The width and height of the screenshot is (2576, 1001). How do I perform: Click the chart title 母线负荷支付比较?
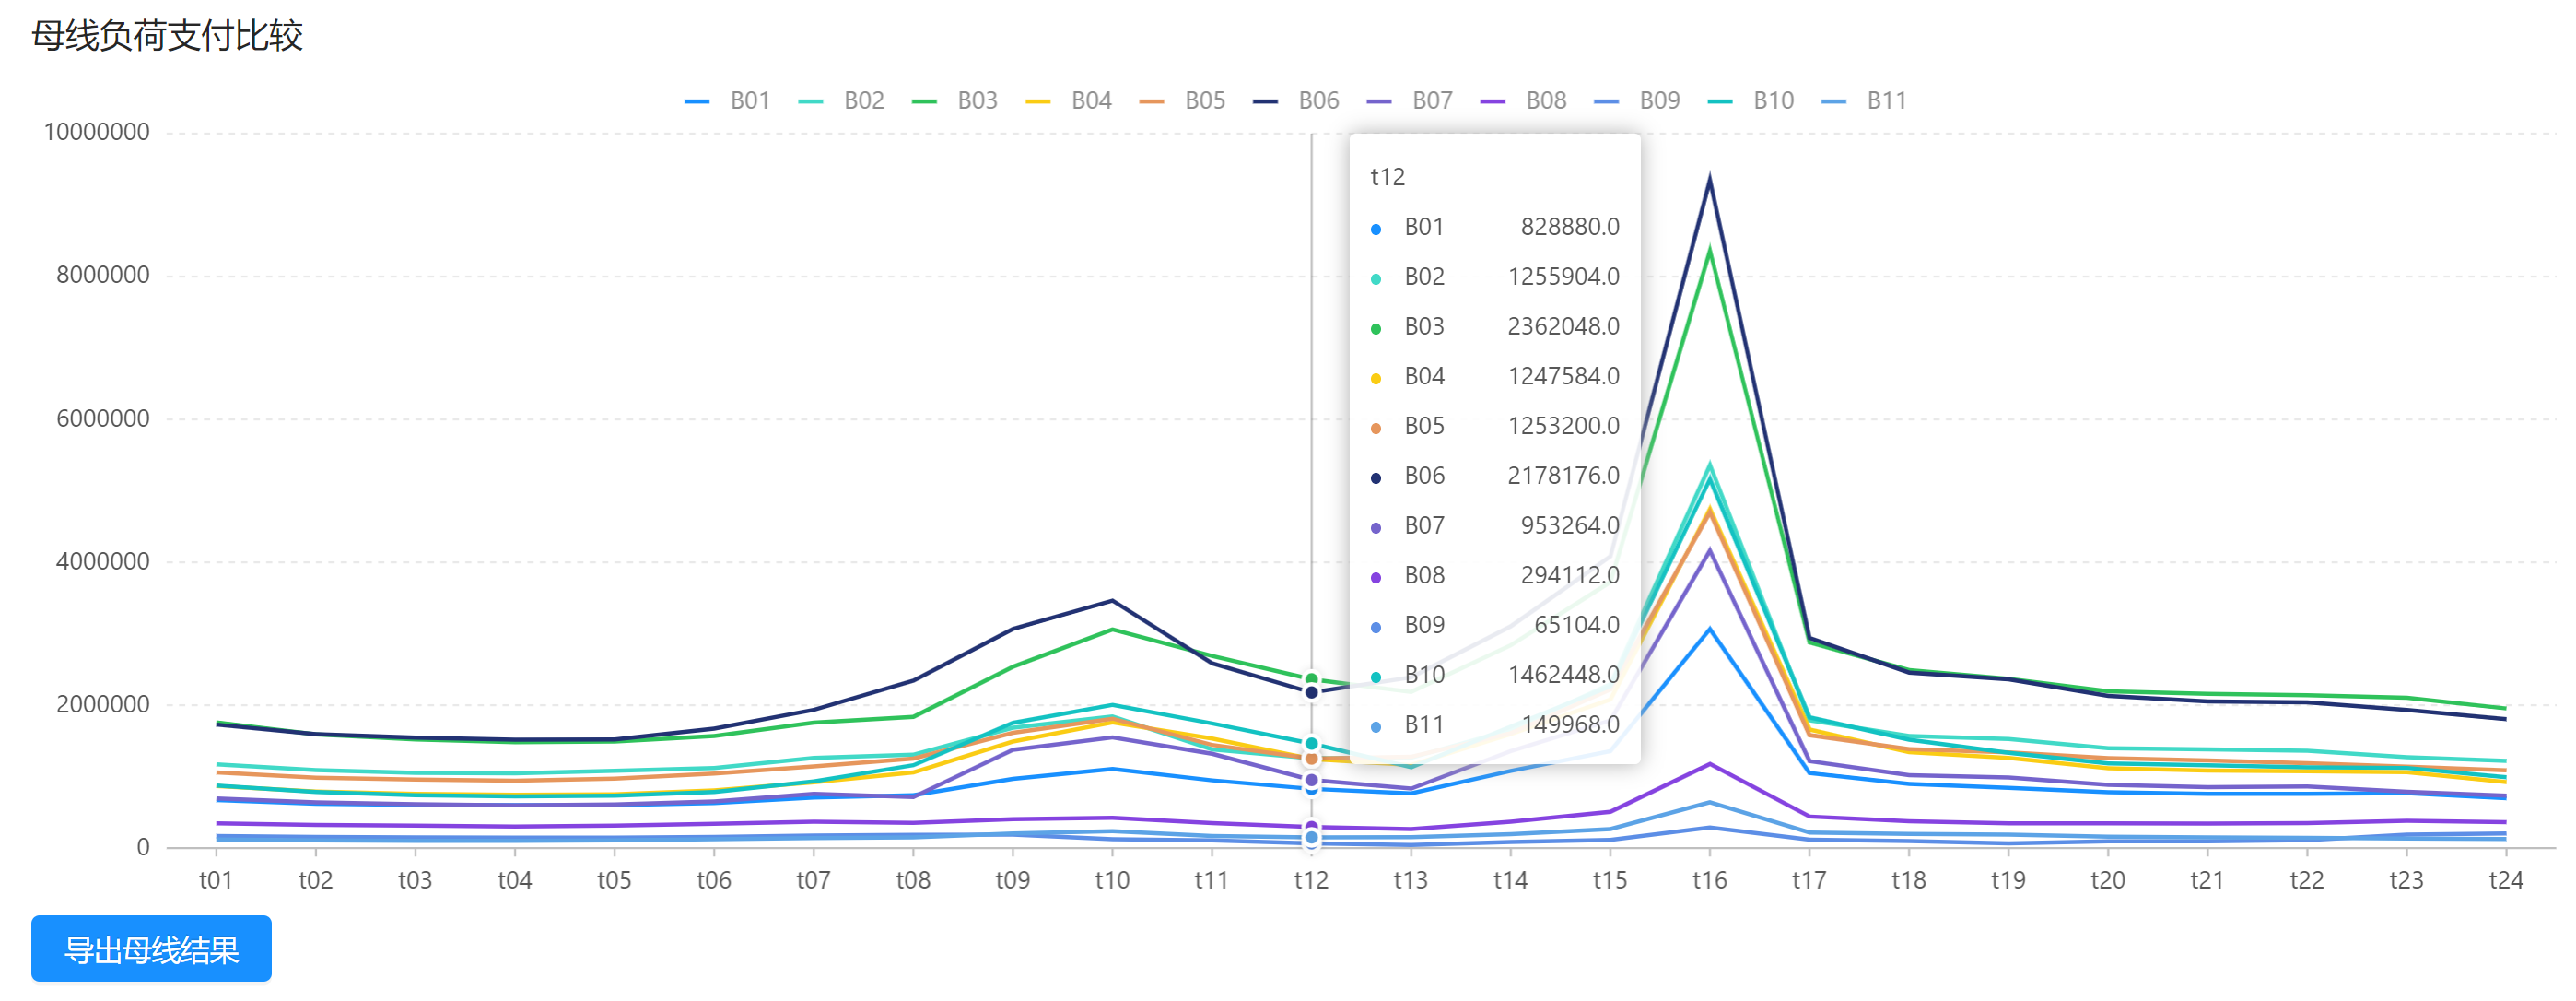tap(167, 36)
